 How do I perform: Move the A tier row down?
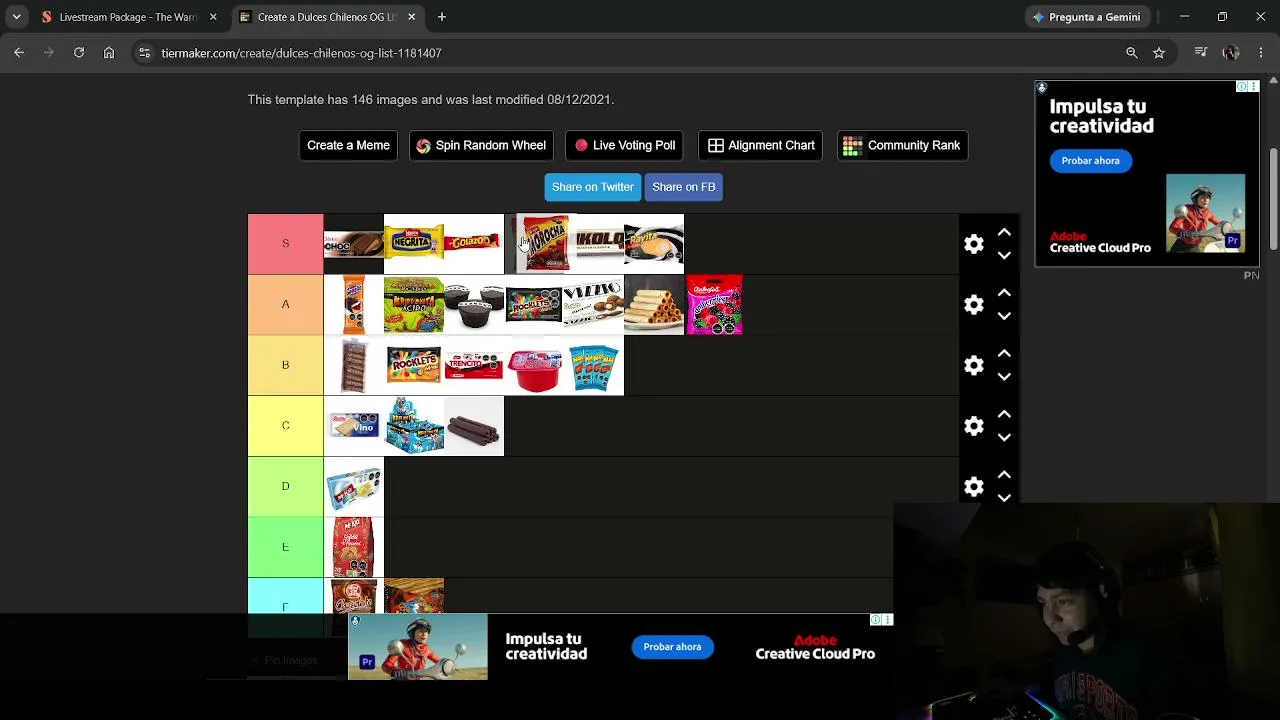pos(1004,316)
